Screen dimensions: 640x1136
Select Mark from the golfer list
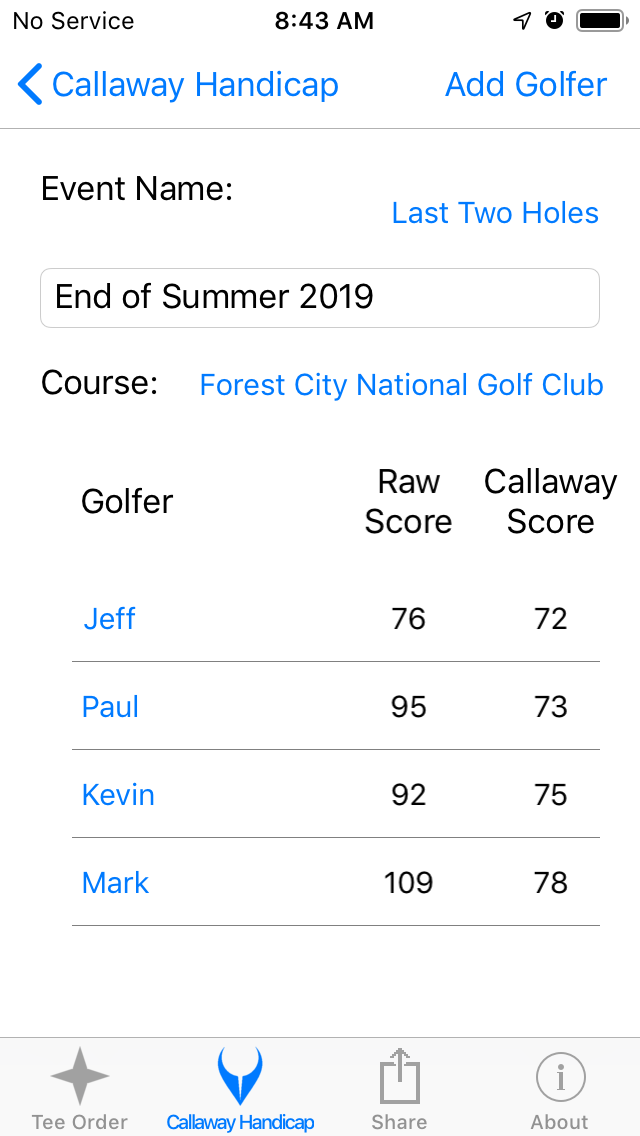(x=115, y=882)
